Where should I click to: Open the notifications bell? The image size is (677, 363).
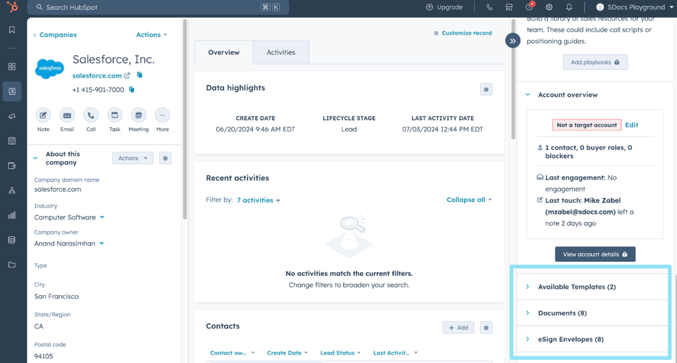[x=569, y=7]
